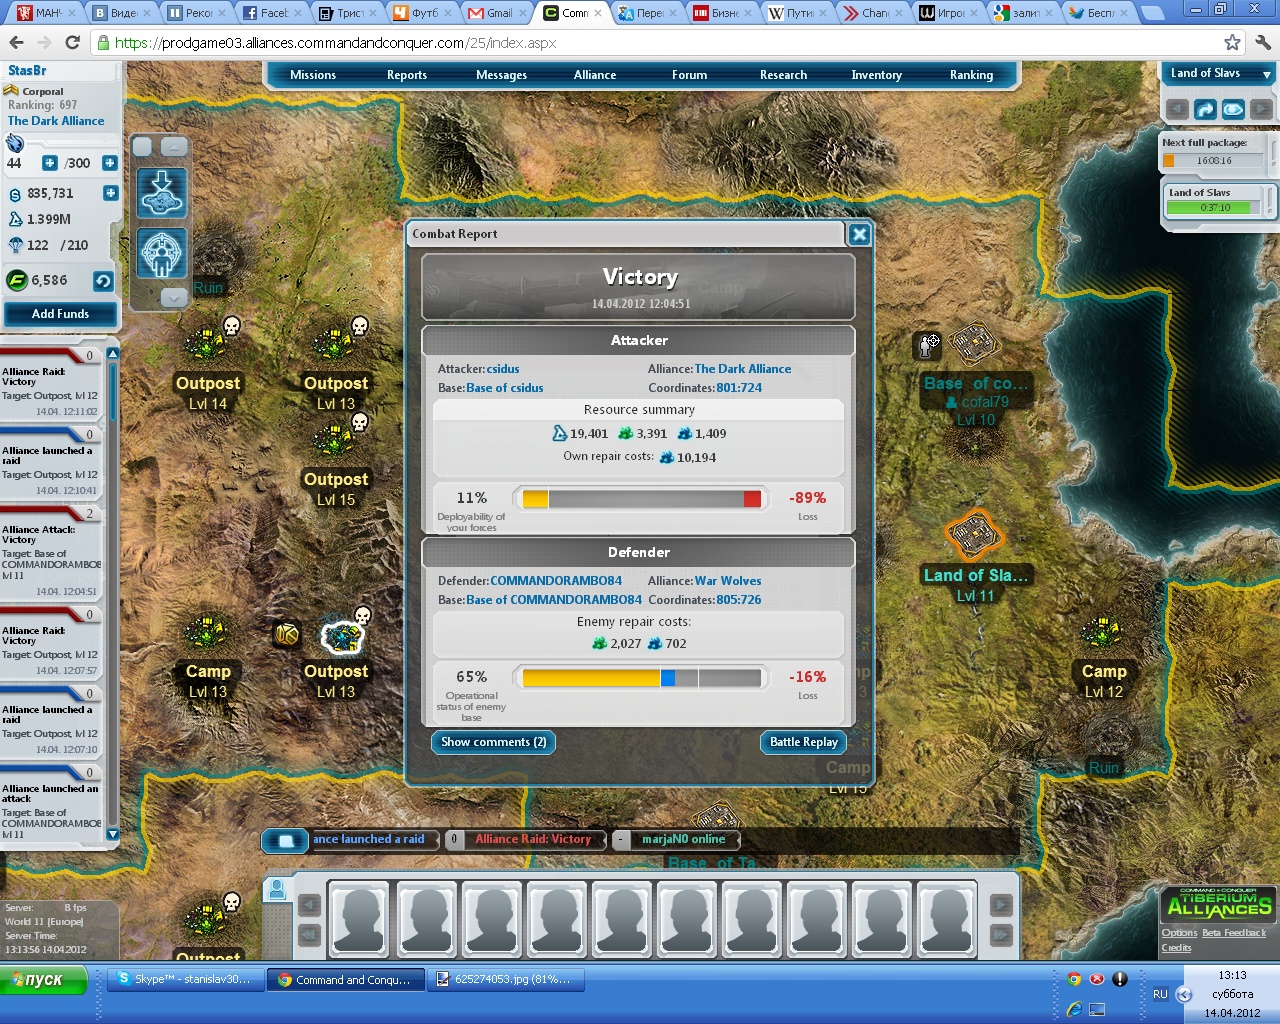Go to attacker coordinates 801:724

[x=739, y=388]
